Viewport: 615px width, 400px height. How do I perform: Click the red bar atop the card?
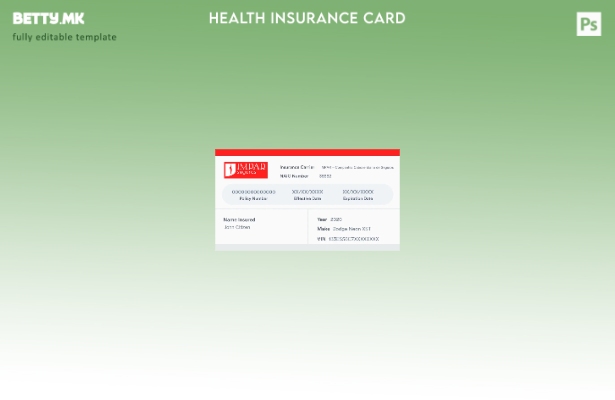[307, 152]
